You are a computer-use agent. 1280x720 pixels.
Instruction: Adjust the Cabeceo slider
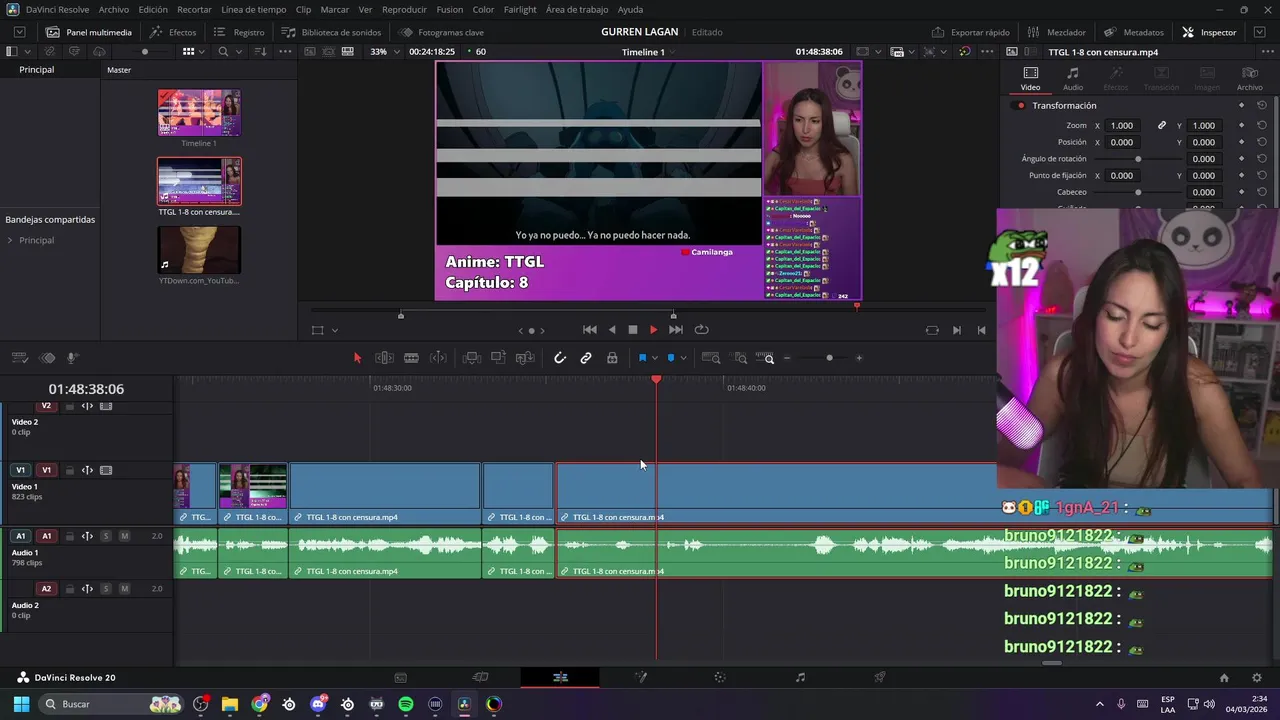[x=1138, y=192]
